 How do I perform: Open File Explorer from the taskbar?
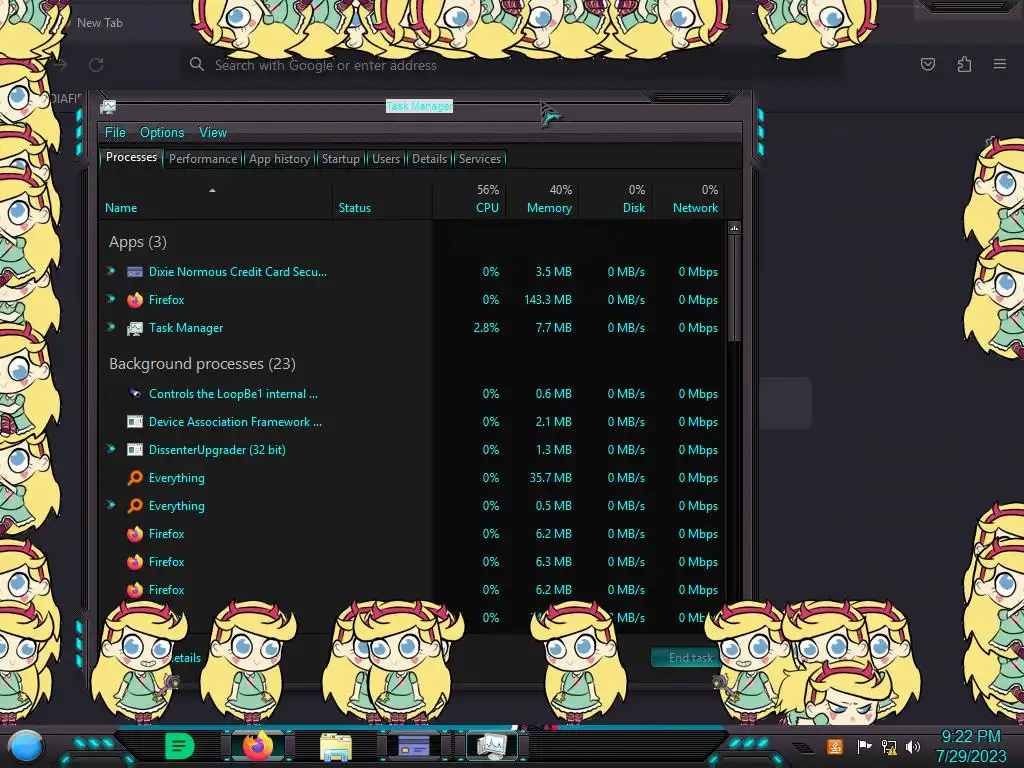336,747
